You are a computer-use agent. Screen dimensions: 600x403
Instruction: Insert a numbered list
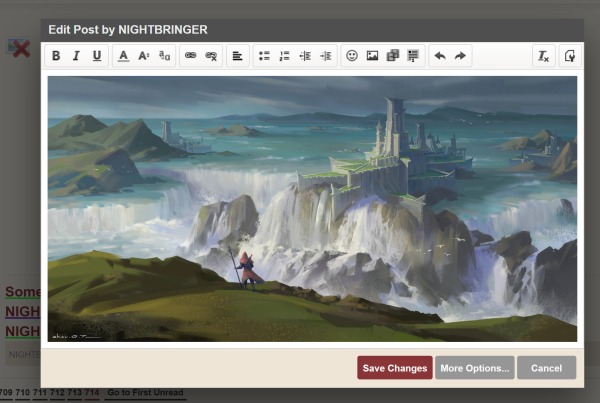284,56
